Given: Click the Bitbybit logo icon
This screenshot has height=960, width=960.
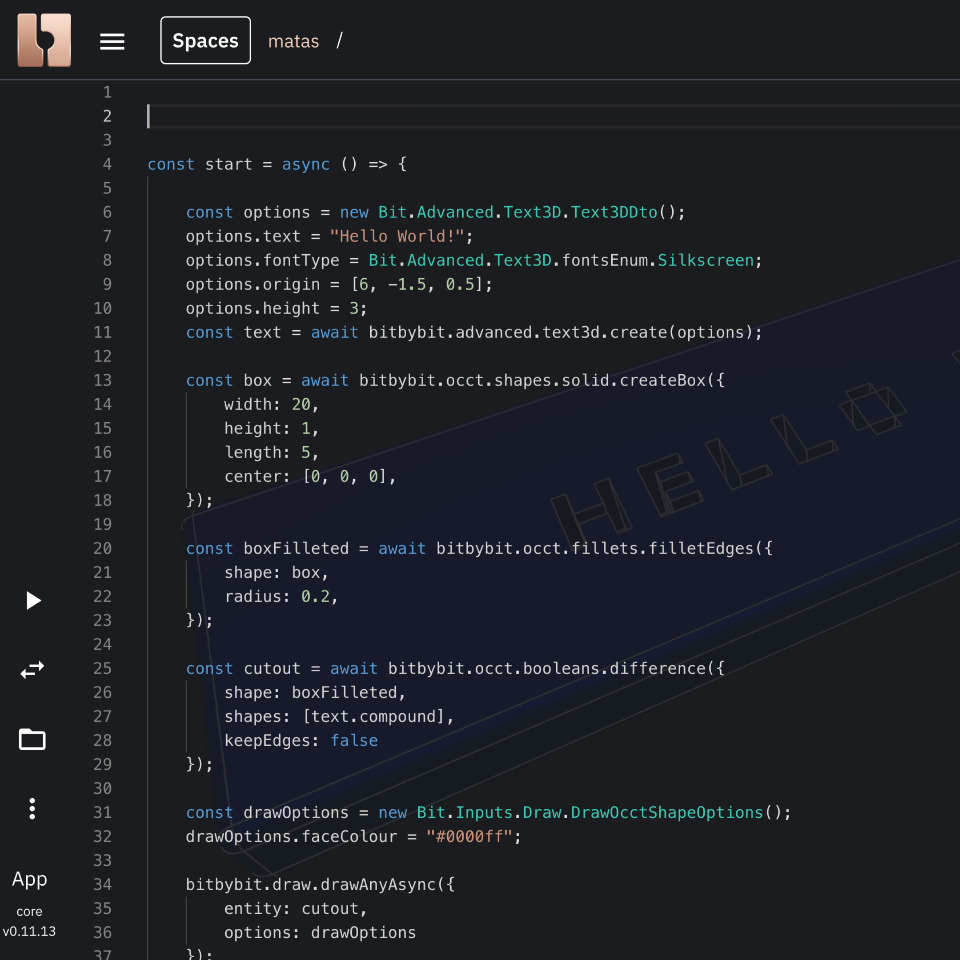Looking at the screenshot, I should (44, 41).
